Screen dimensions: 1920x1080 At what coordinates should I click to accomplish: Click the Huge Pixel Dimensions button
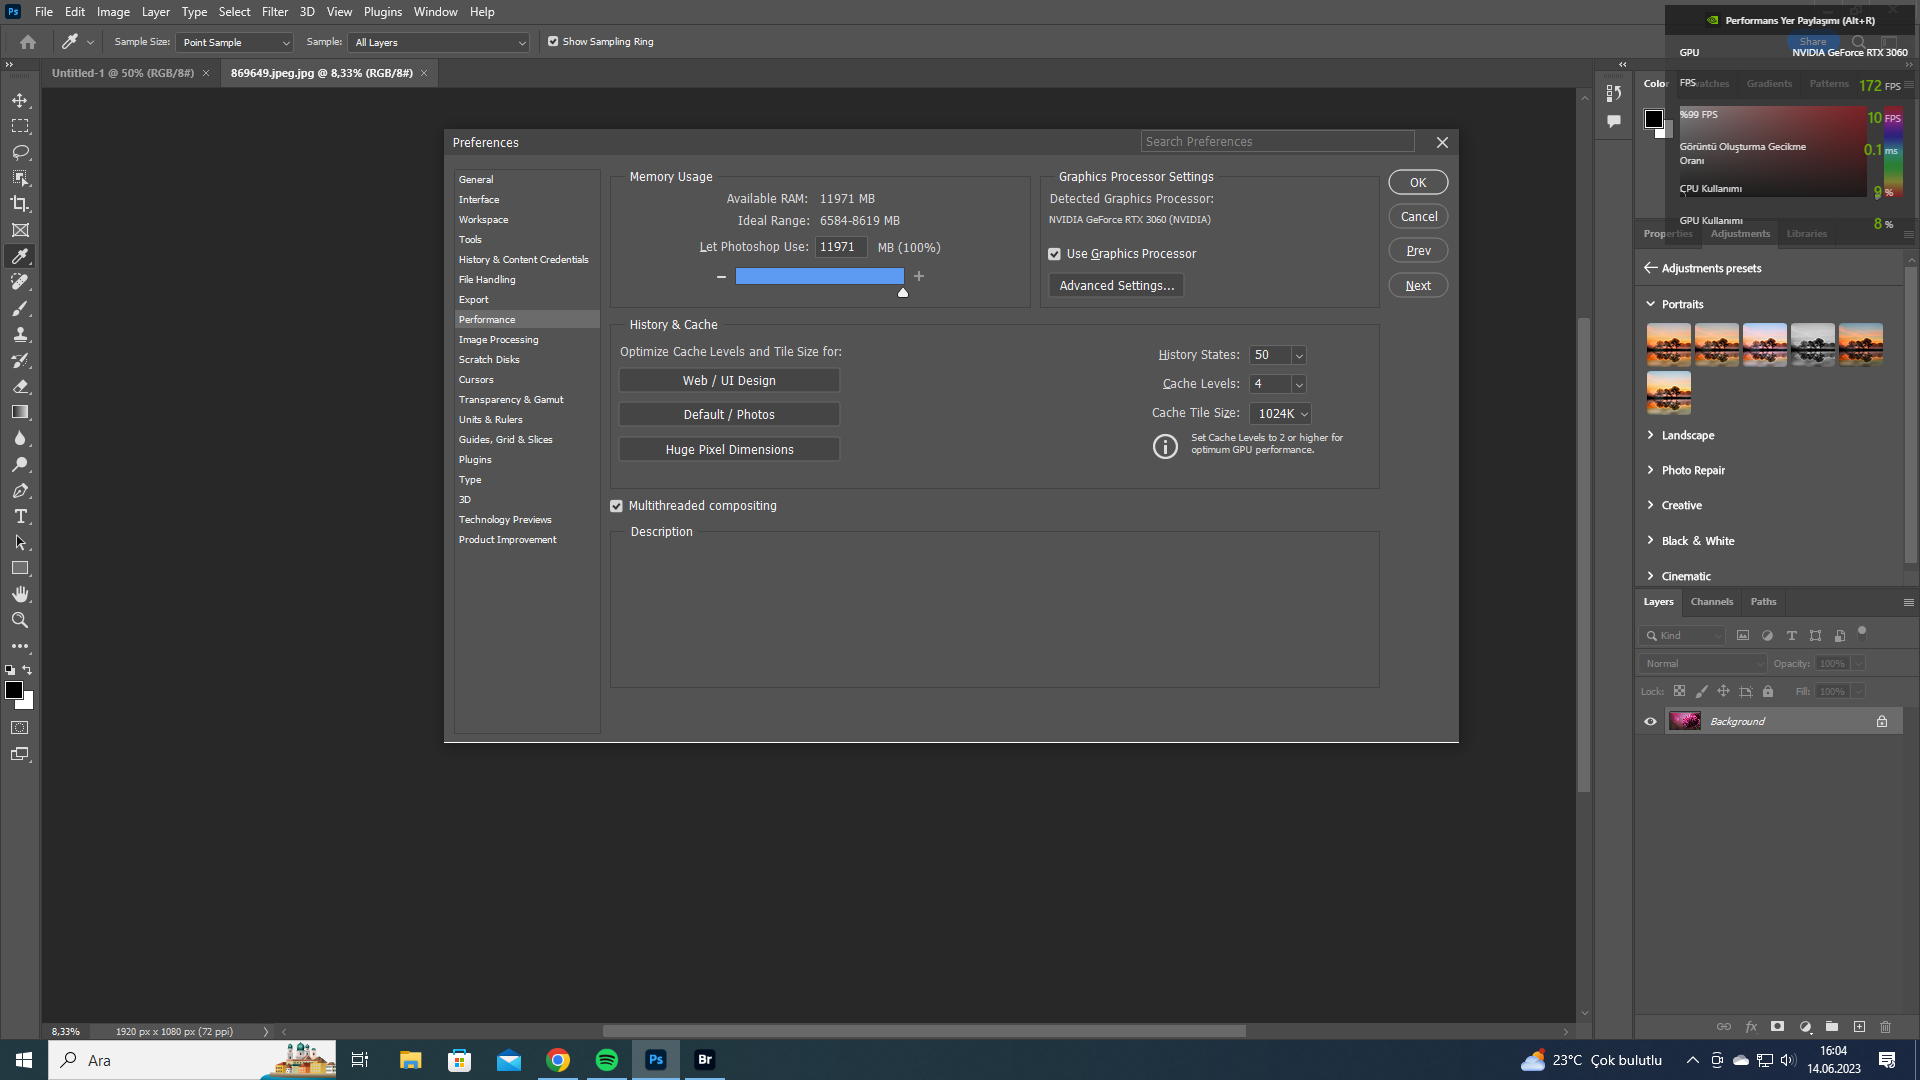(x=729, y=449)
